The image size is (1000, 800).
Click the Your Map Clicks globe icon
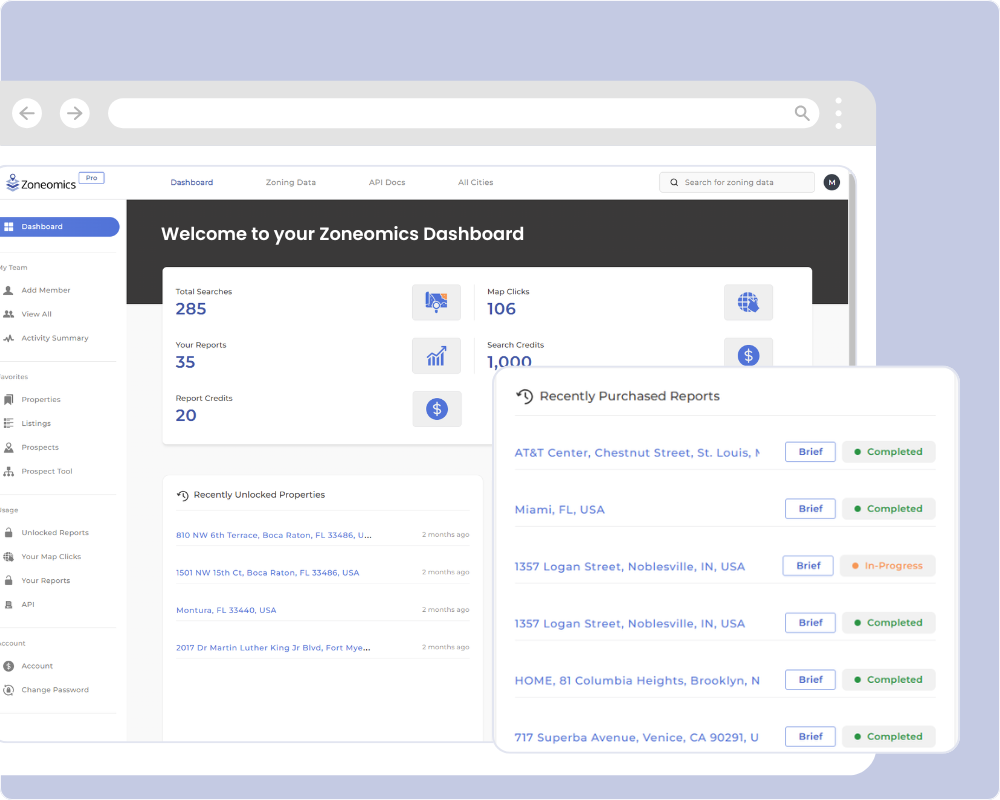point(8,556)
